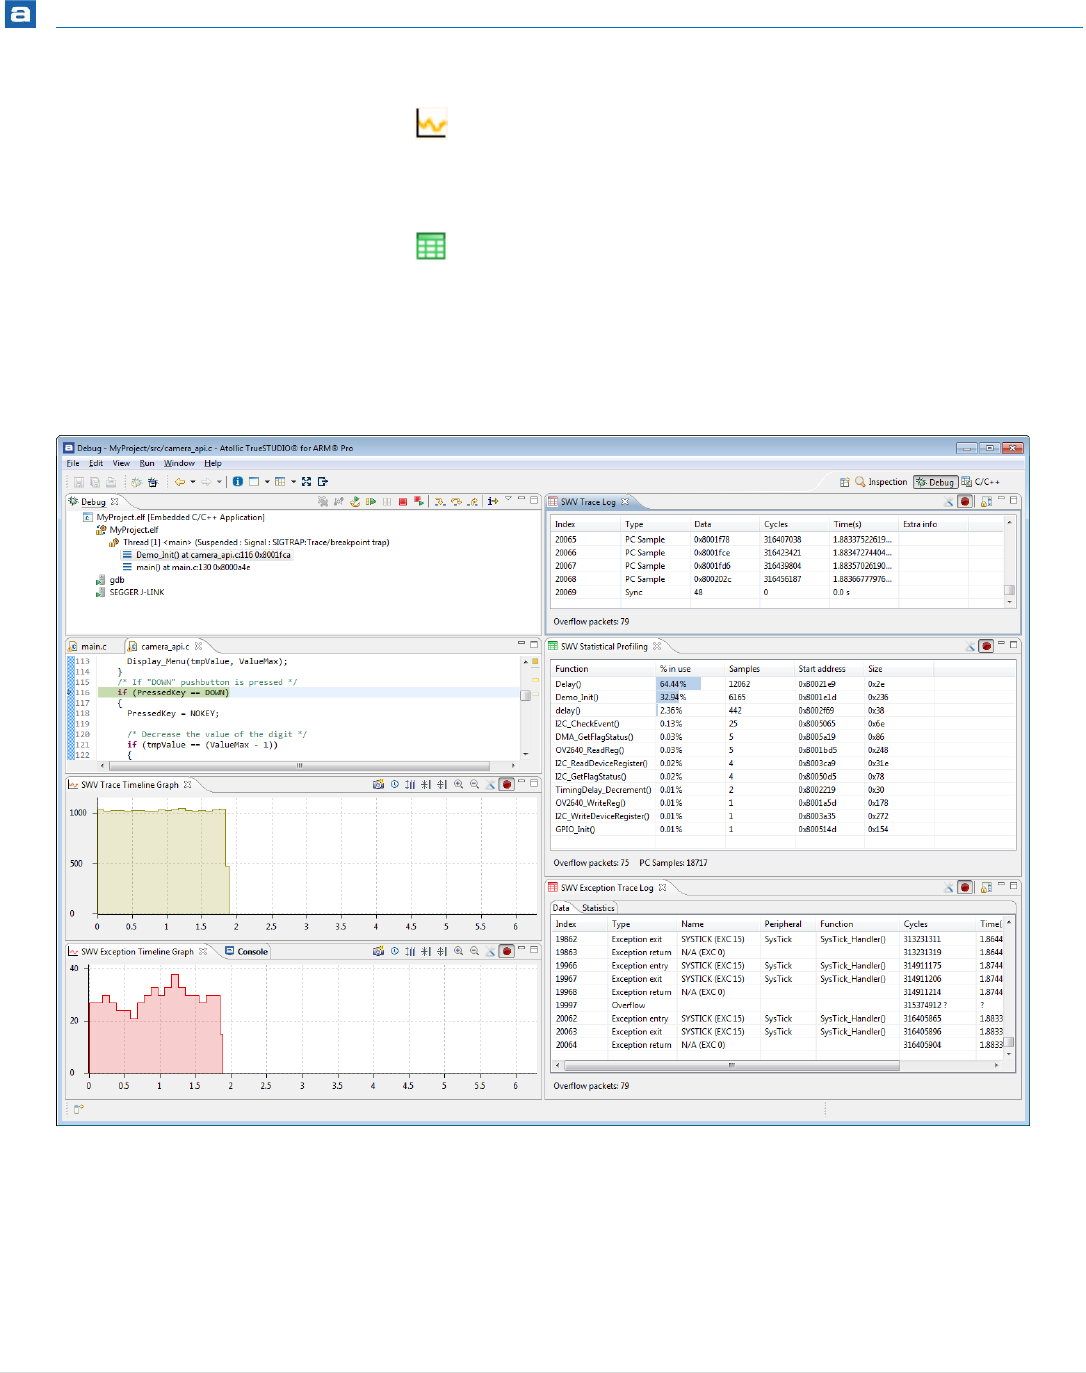The height and width of the screenshot is (1373, 1086).
Task: Switch to the C/C++ perspective
Action: 980,482
